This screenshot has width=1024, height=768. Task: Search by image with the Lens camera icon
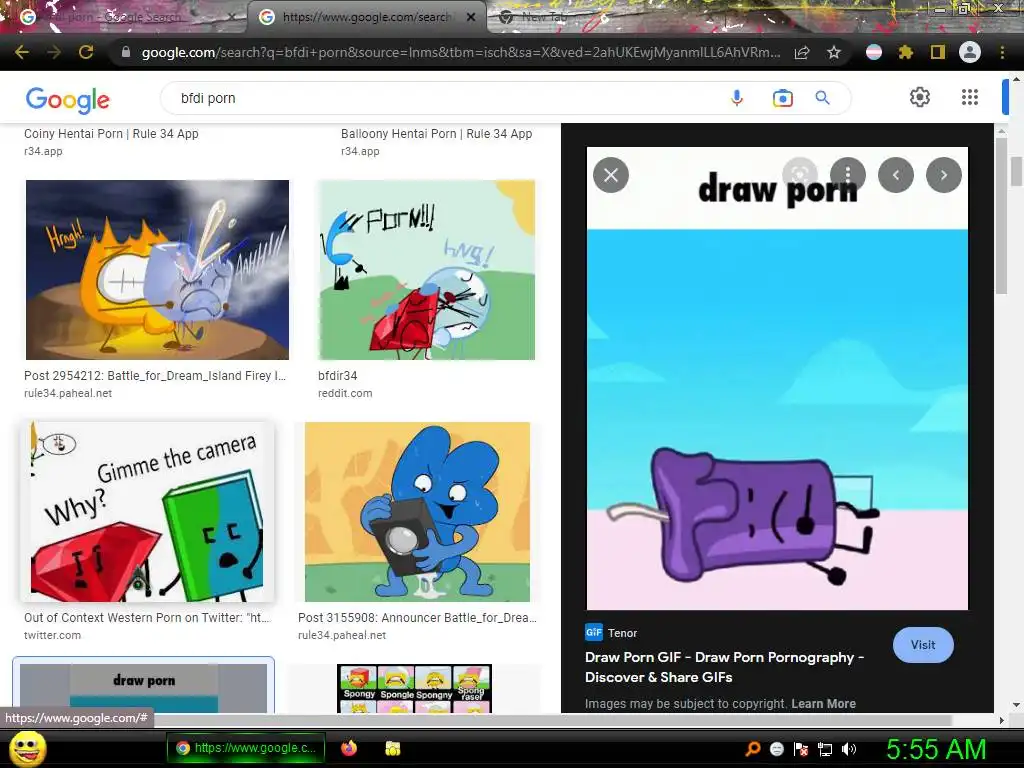coord(782,98)
